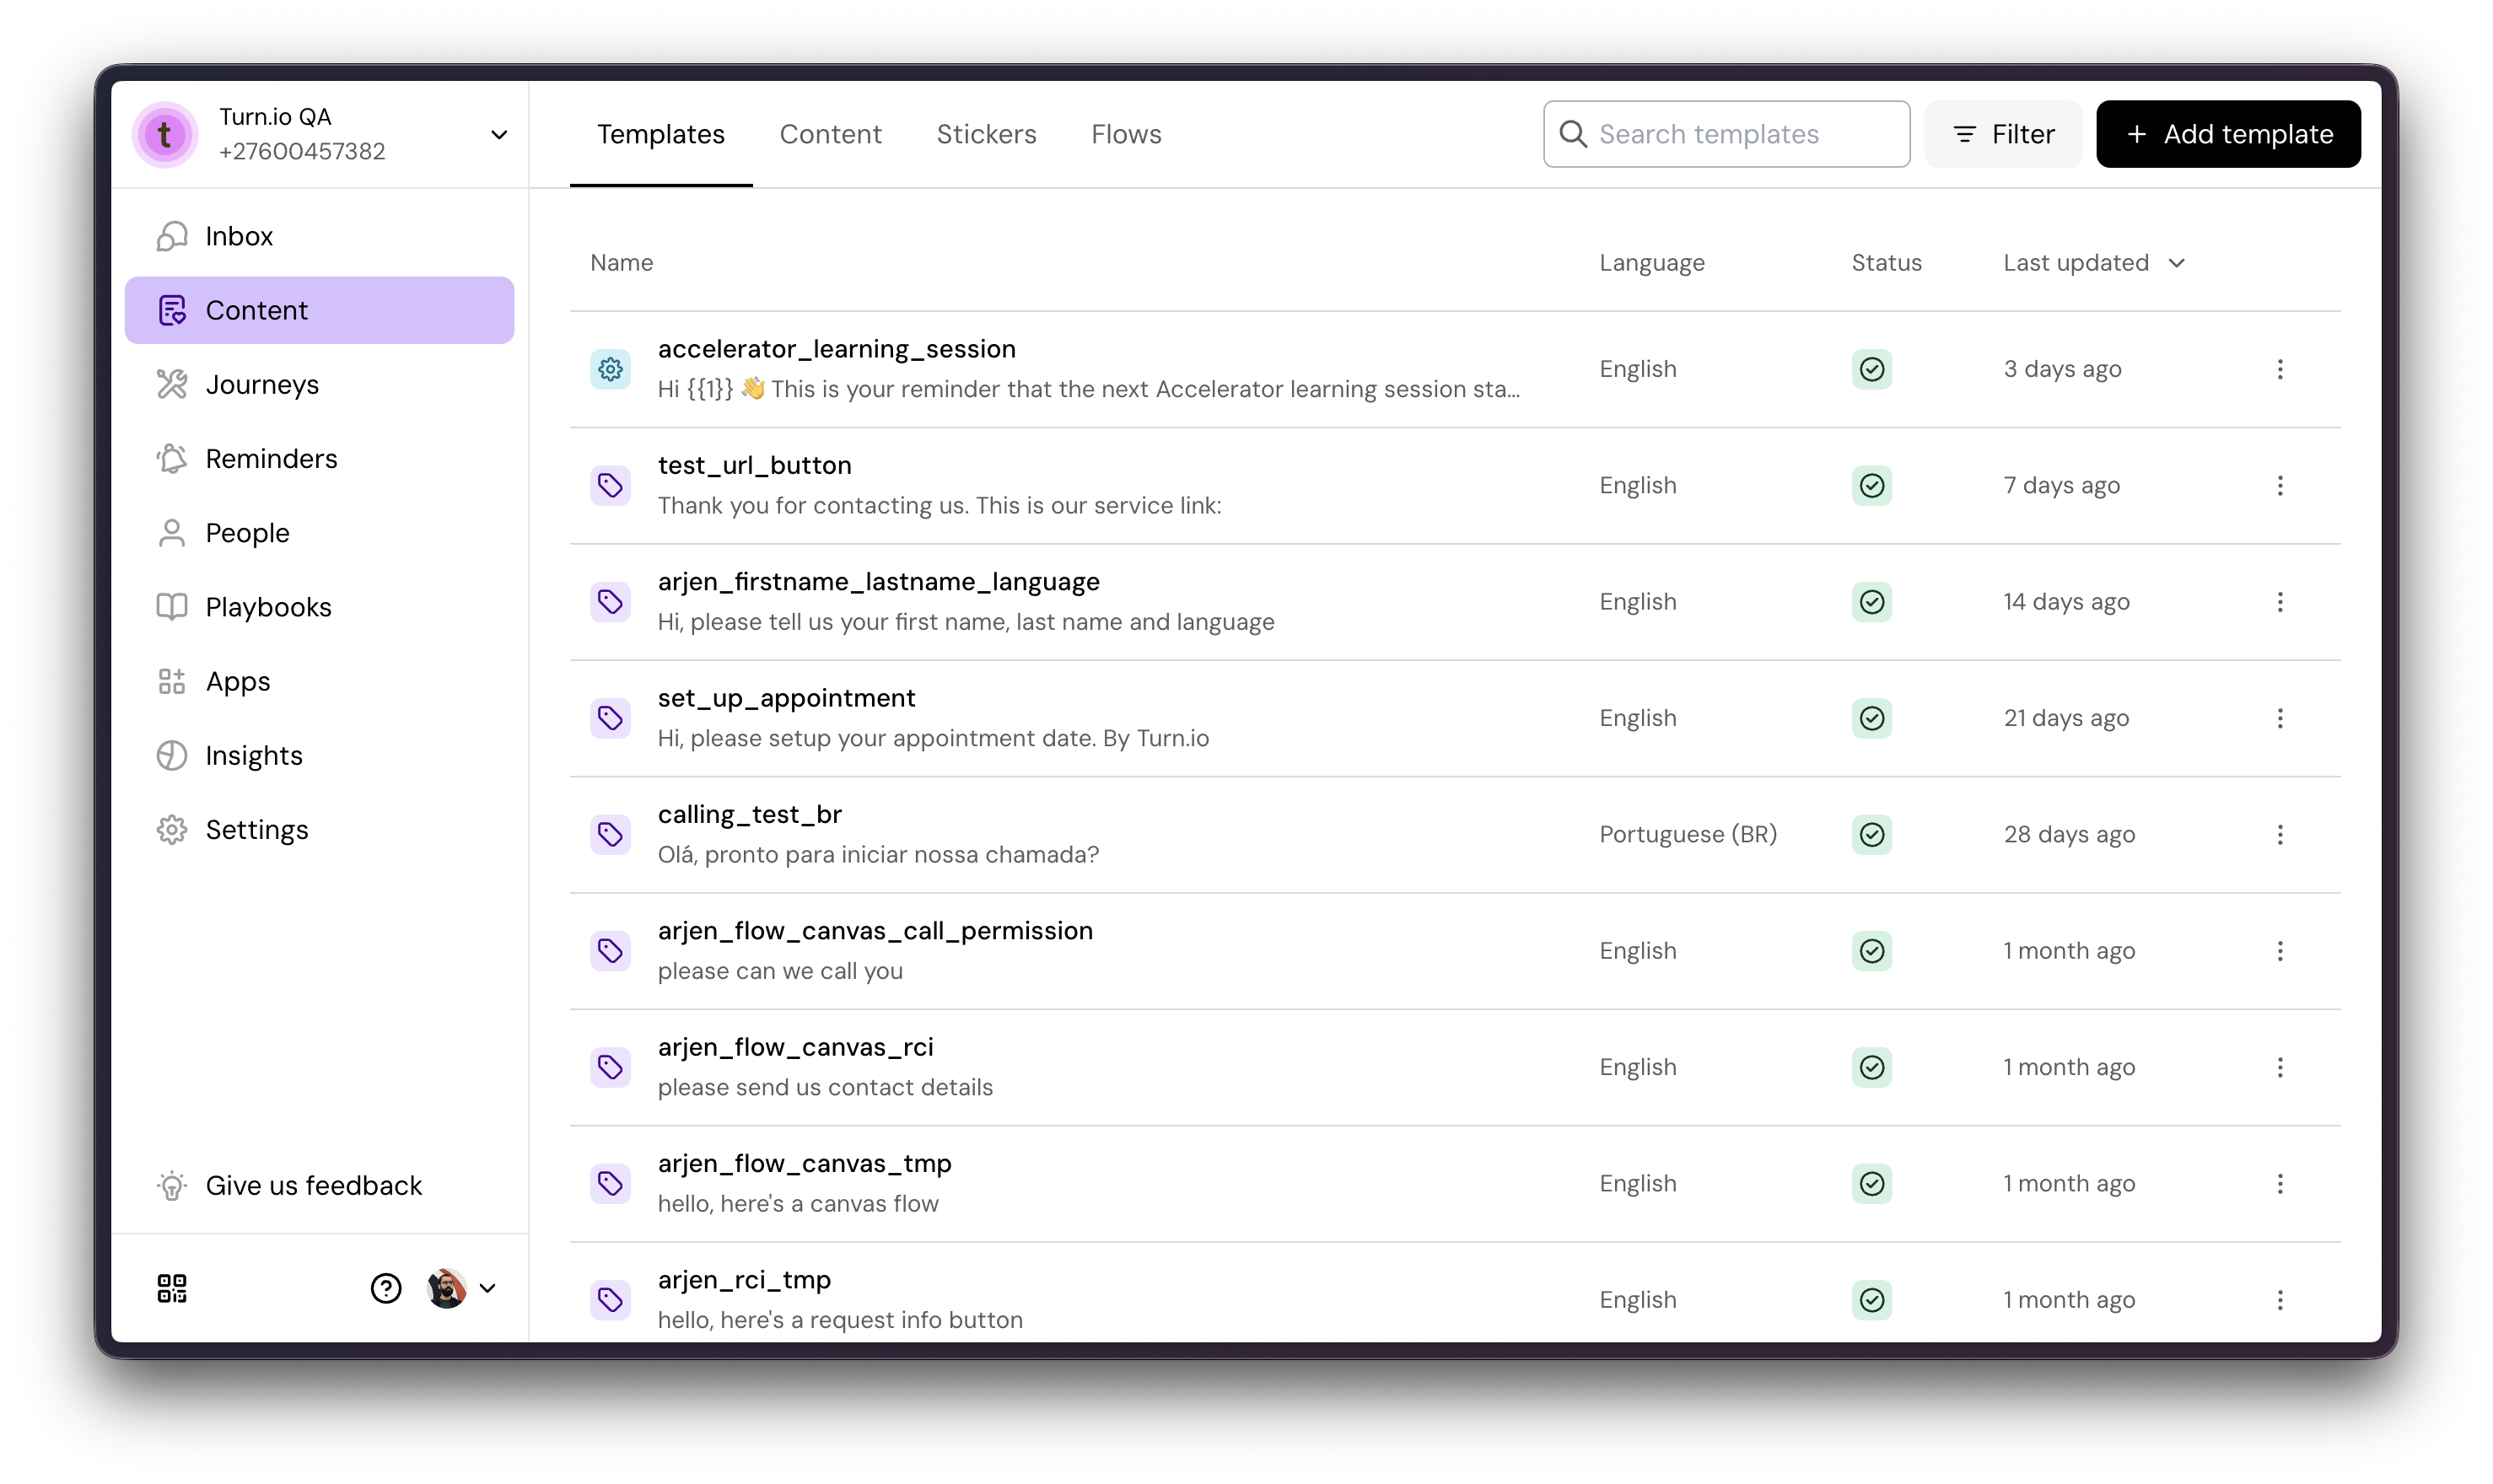Click the 28 days ago timestamp
This screenshot has width=2493, height=1484.
coord(2069,834)
